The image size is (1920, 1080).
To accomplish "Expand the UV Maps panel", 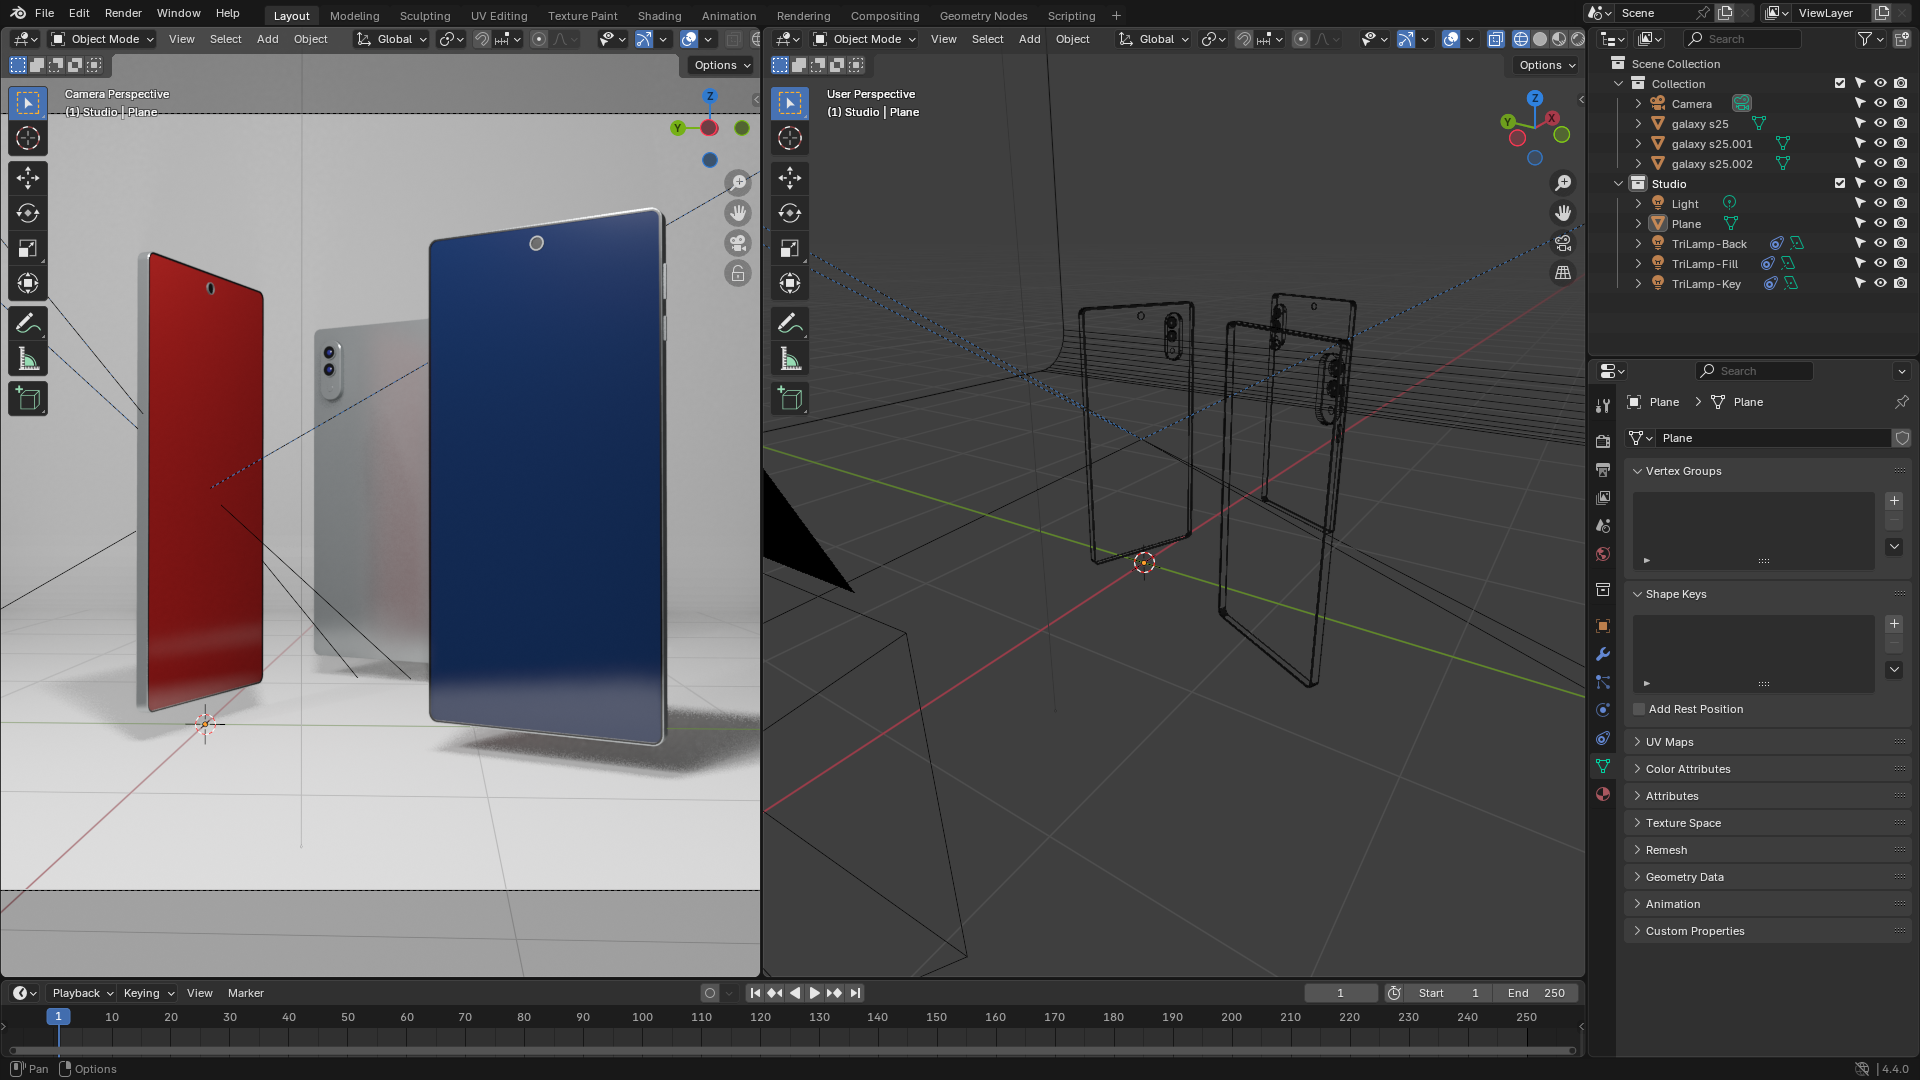I will [x=1670, y=742].
